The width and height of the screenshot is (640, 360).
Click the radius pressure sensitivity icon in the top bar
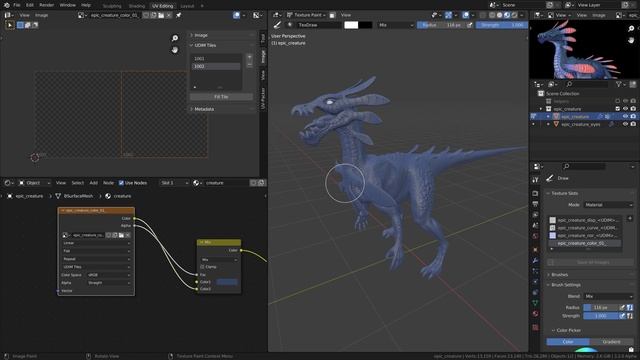469,25
